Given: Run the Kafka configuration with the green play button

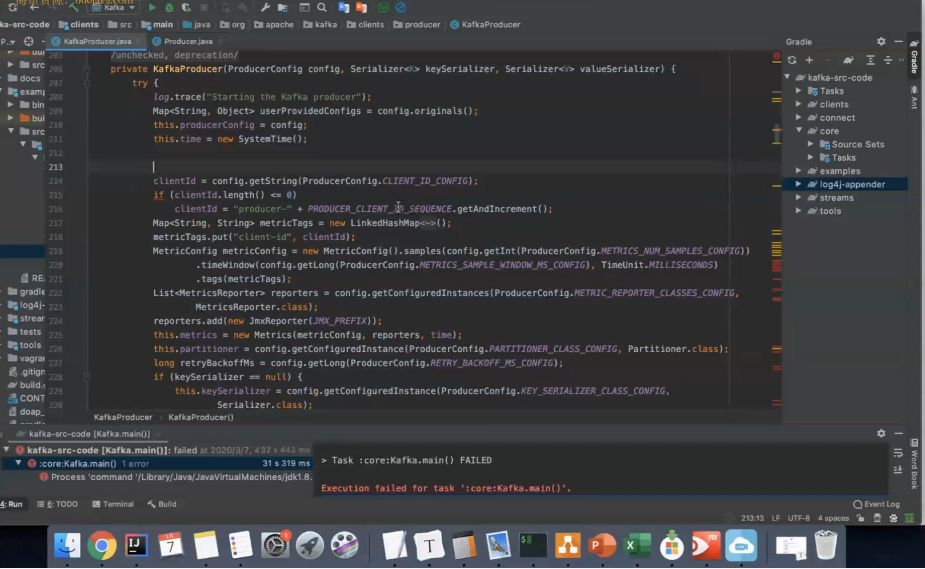Looking at the screenshot, I should (x=152, y=7).
